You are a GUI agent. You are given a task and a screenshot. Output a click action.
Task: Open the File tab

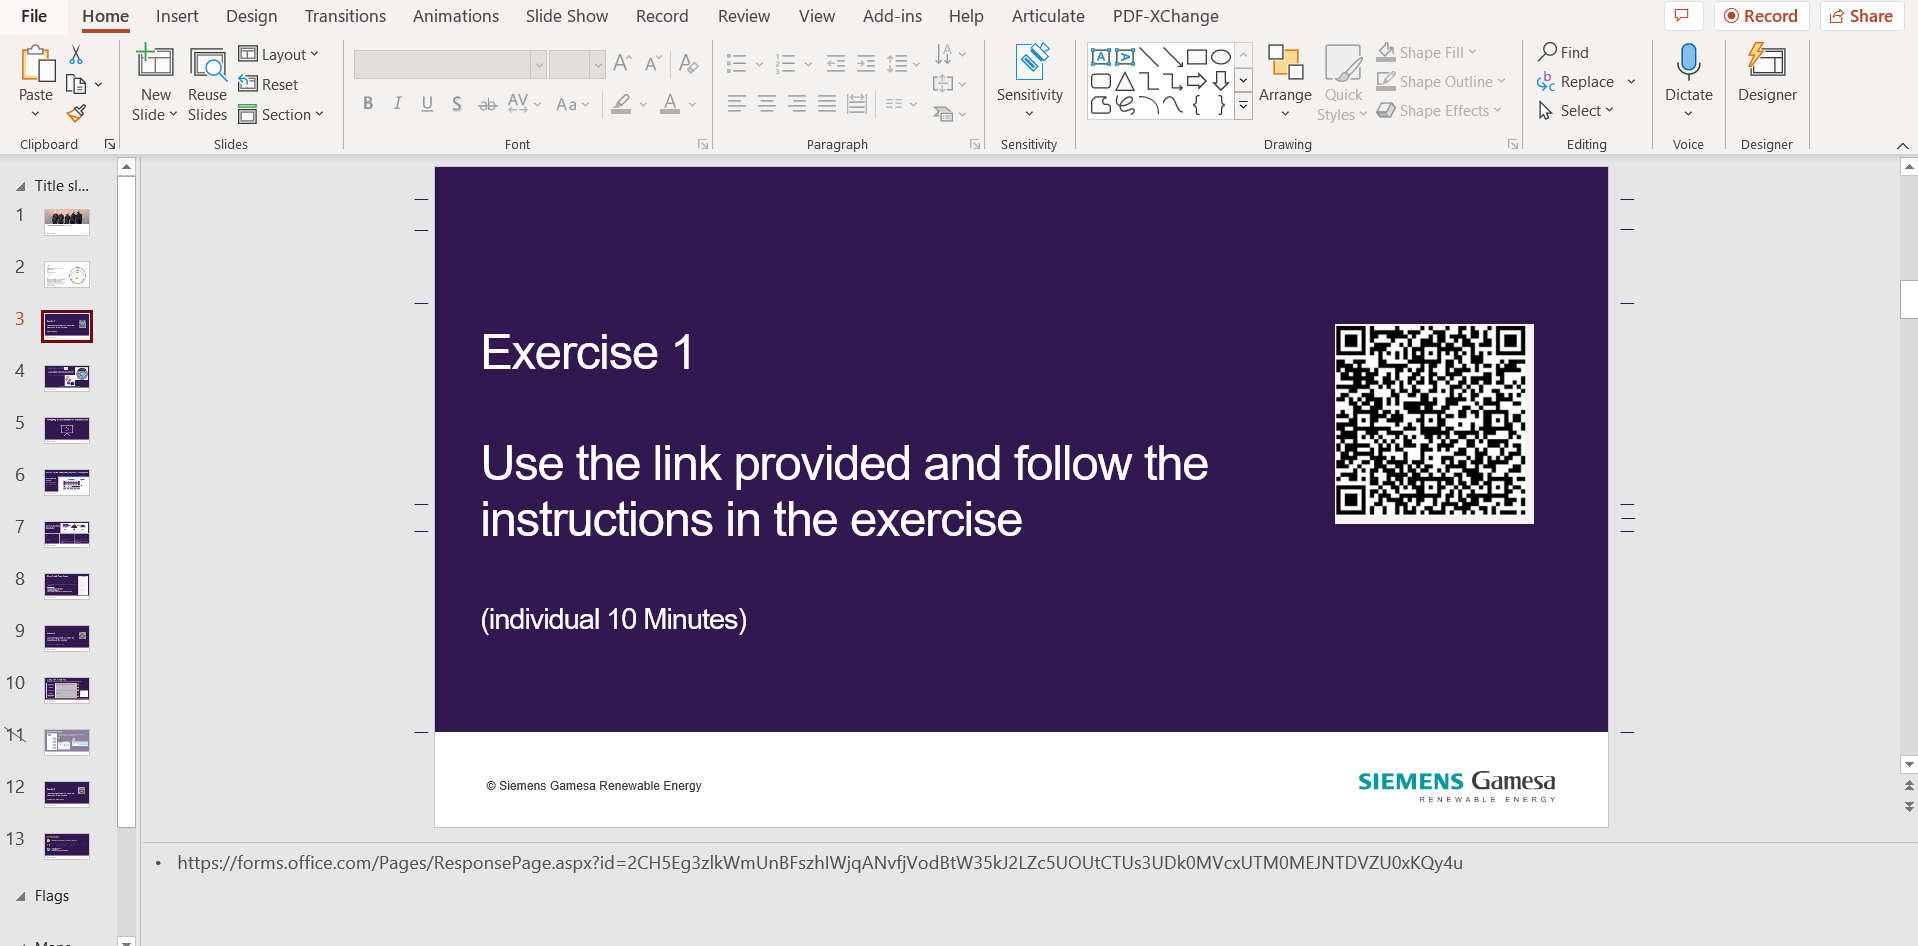(x=34, y=16)
